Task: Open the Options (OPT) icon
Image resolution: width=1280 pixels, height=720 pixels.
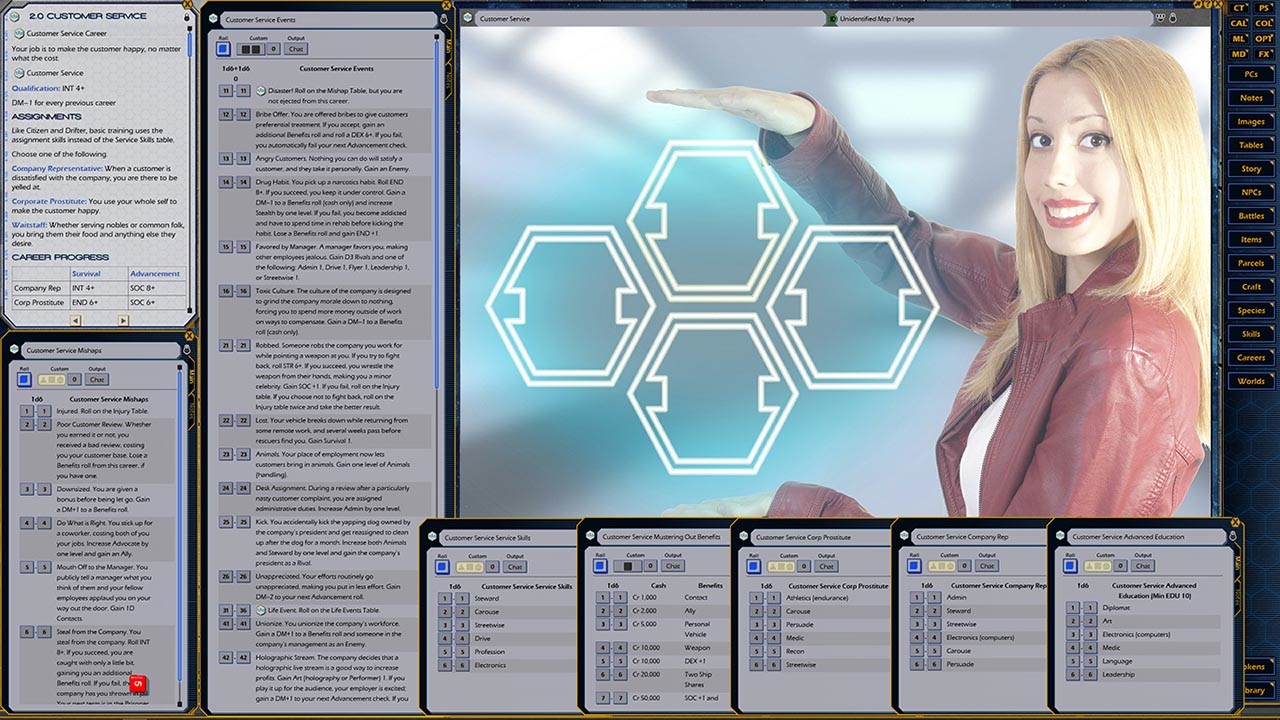Action: pos(1262,38)
